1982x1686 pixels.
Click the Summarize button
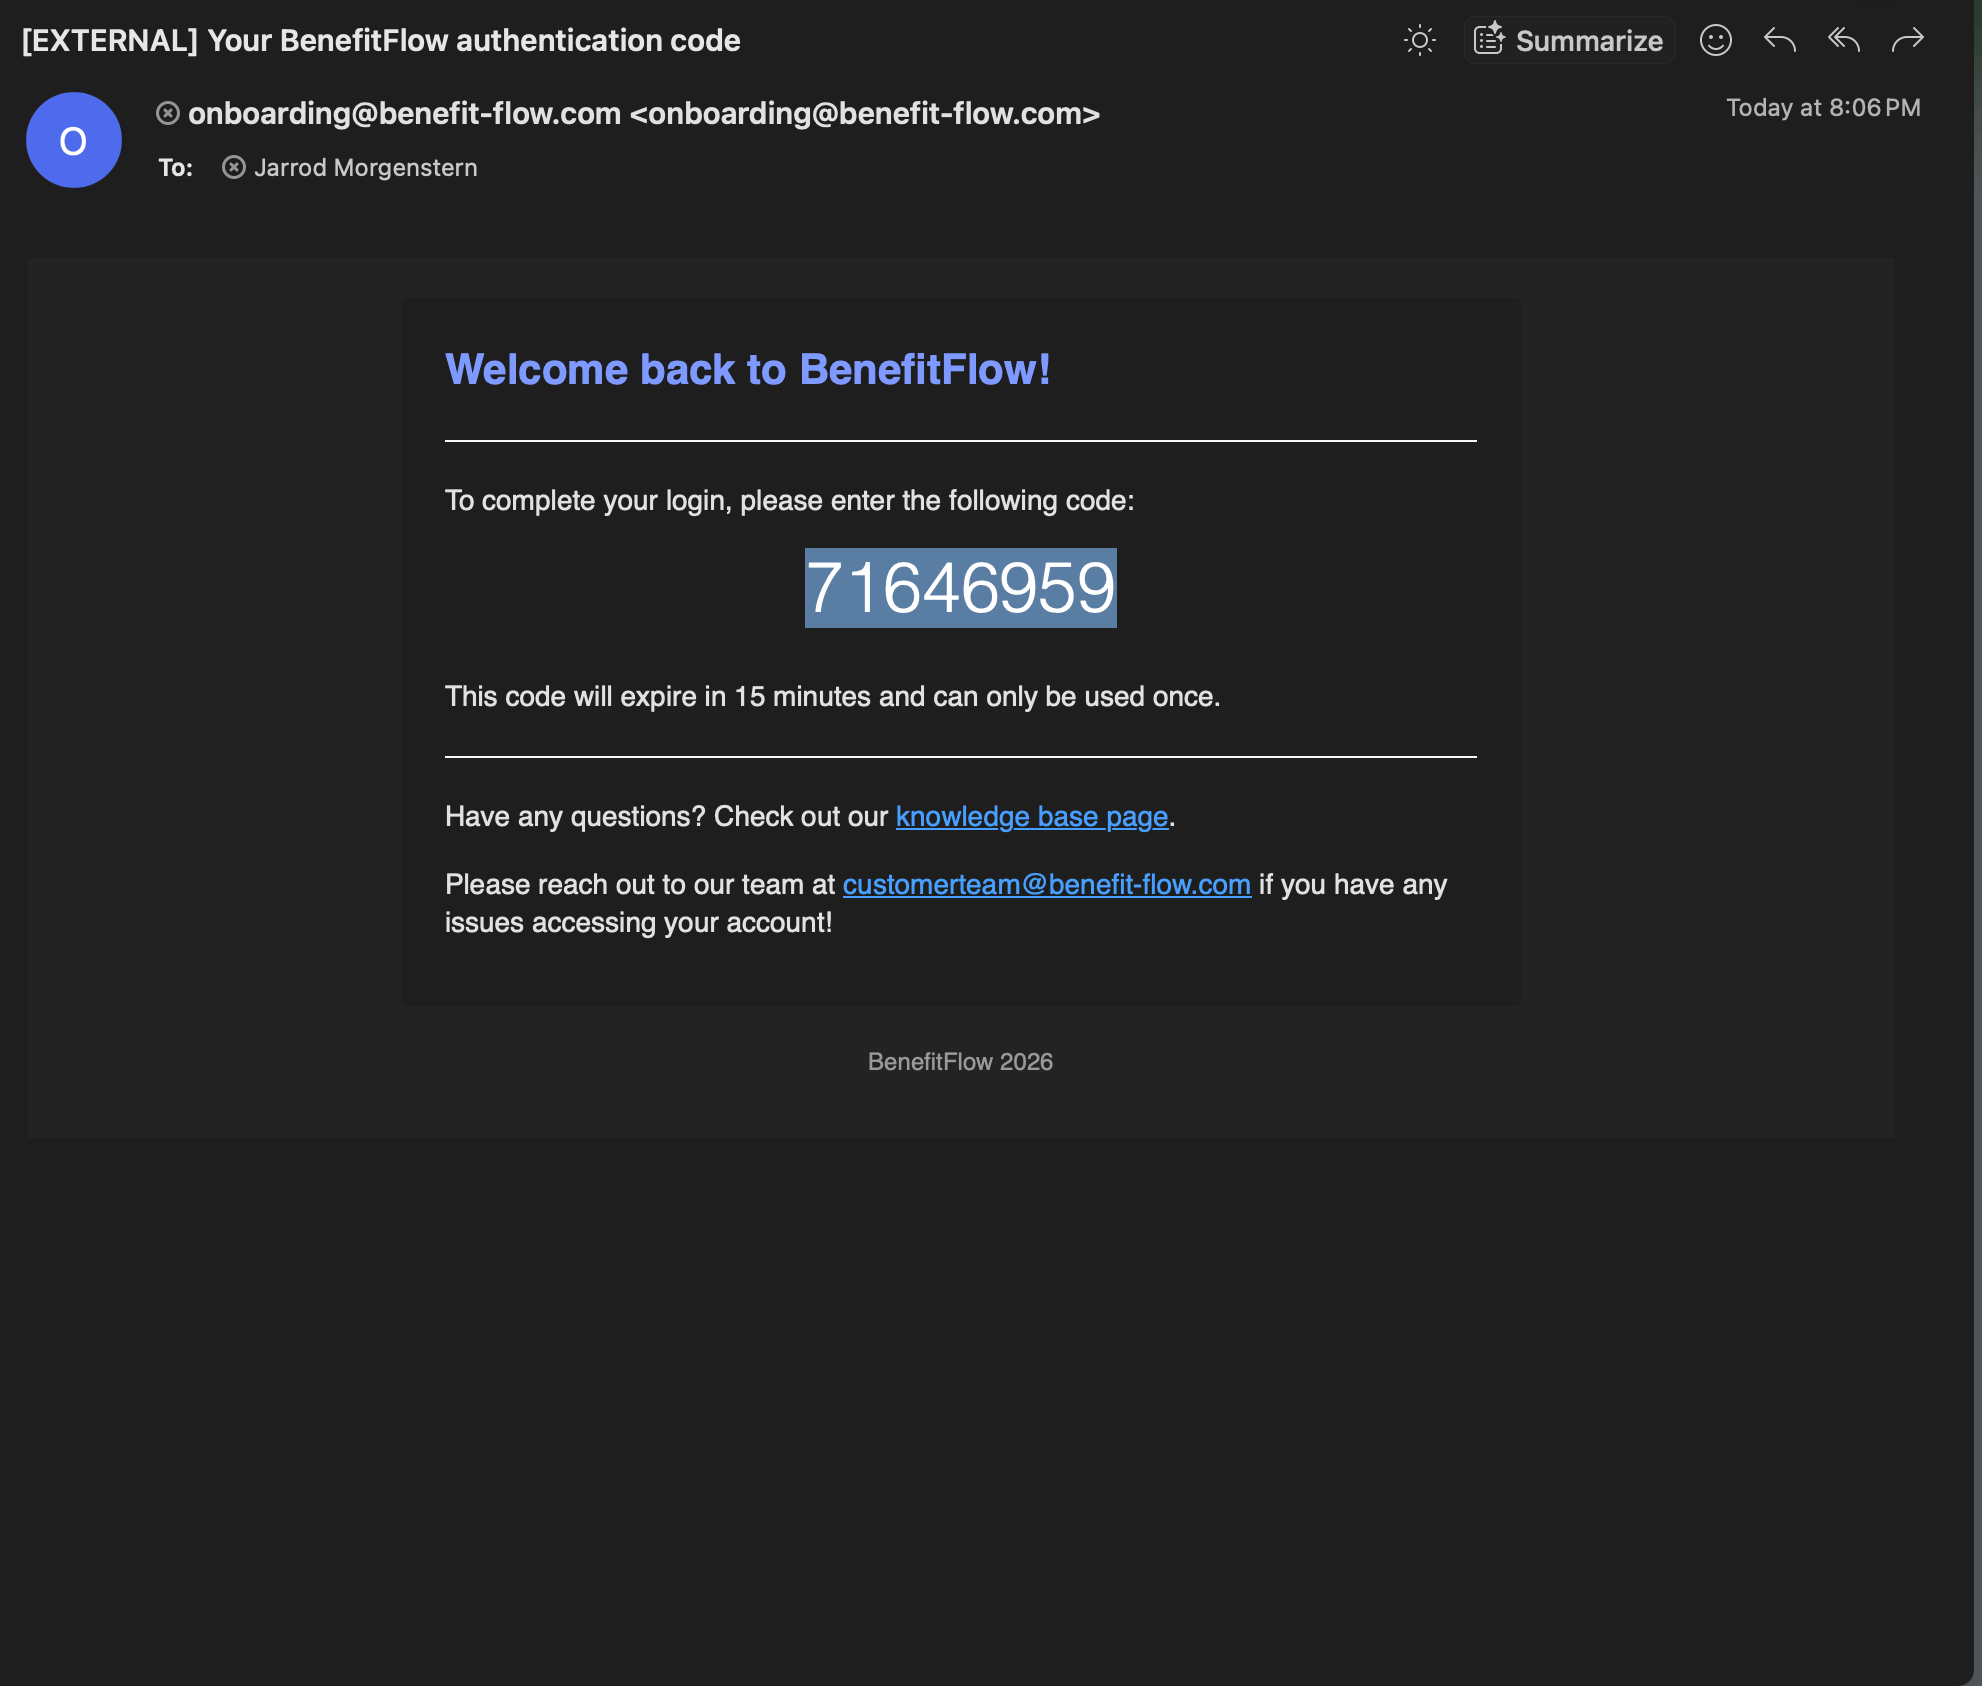pyautogui.click(x=1569, y=40)
